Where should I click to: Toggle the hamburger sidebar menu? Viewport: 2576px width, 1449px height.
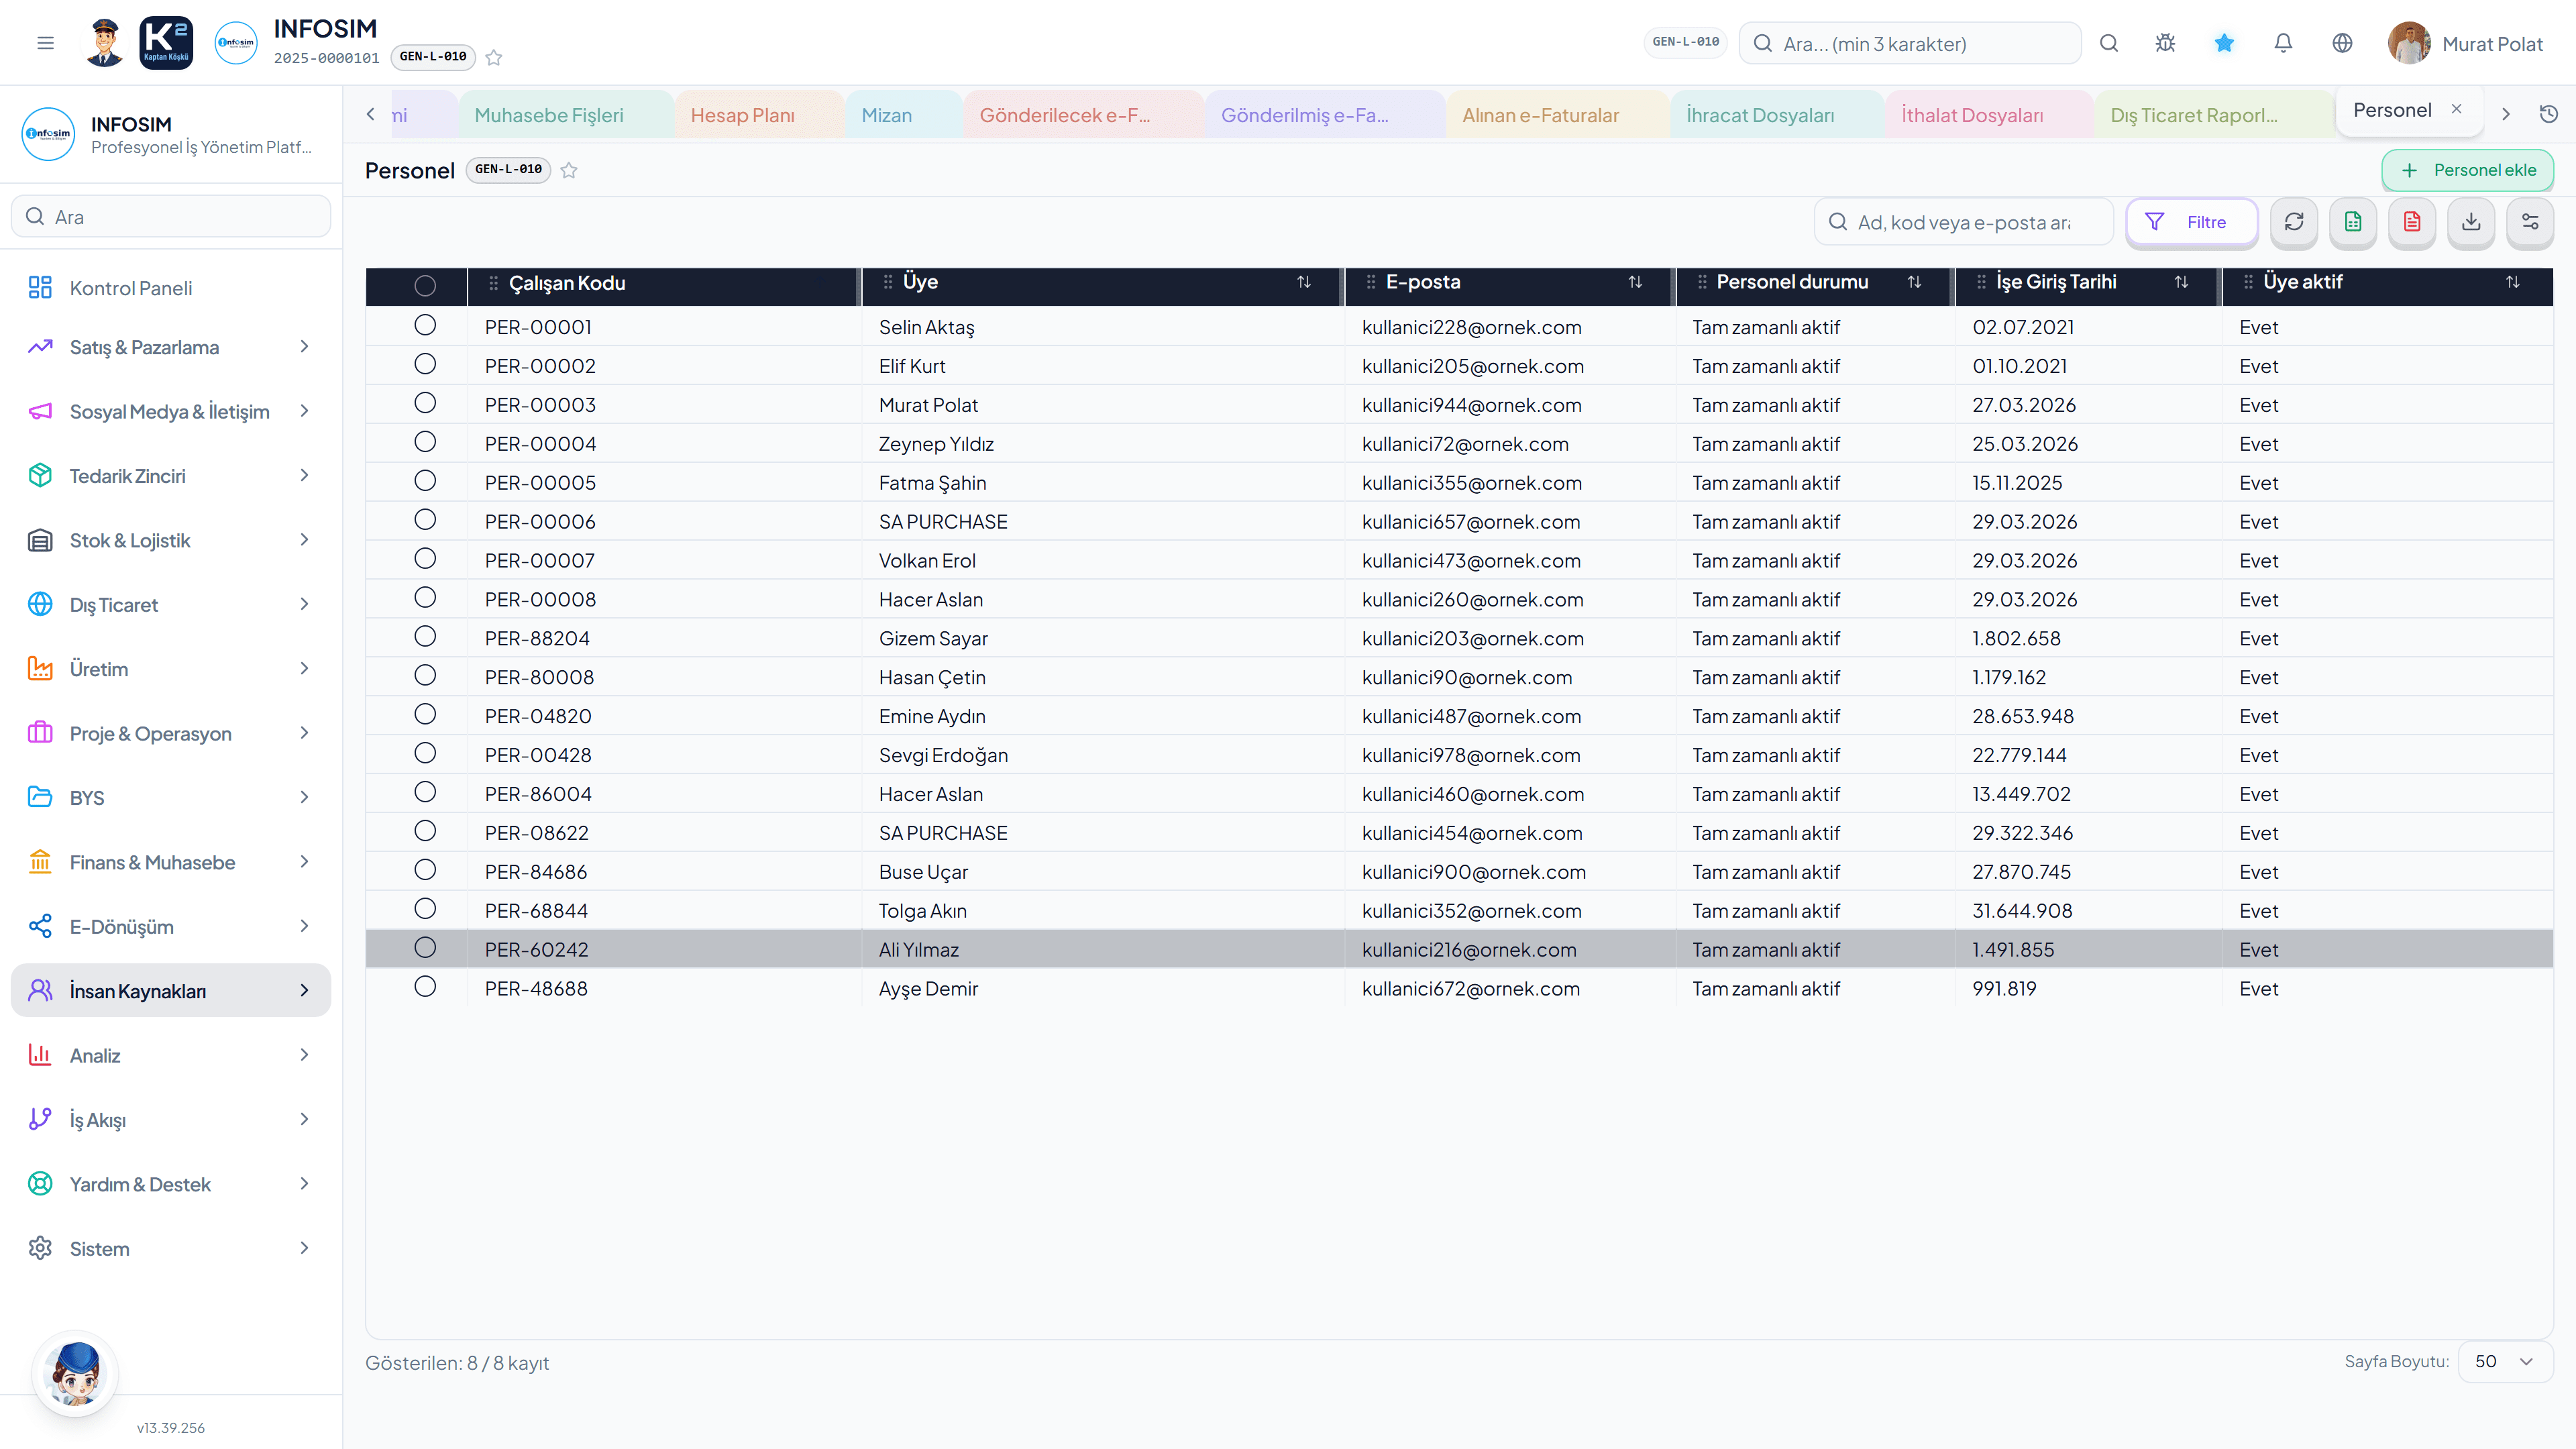pos(45,43)
